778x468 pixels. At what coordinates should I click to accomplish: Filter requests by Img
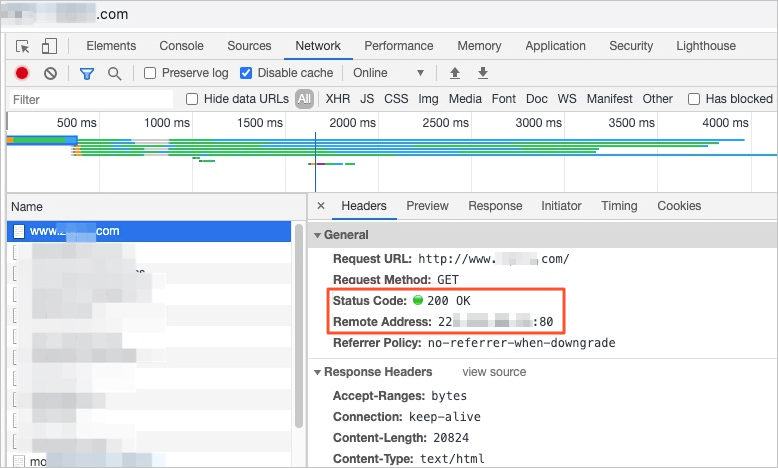click(x=428, y=99)
